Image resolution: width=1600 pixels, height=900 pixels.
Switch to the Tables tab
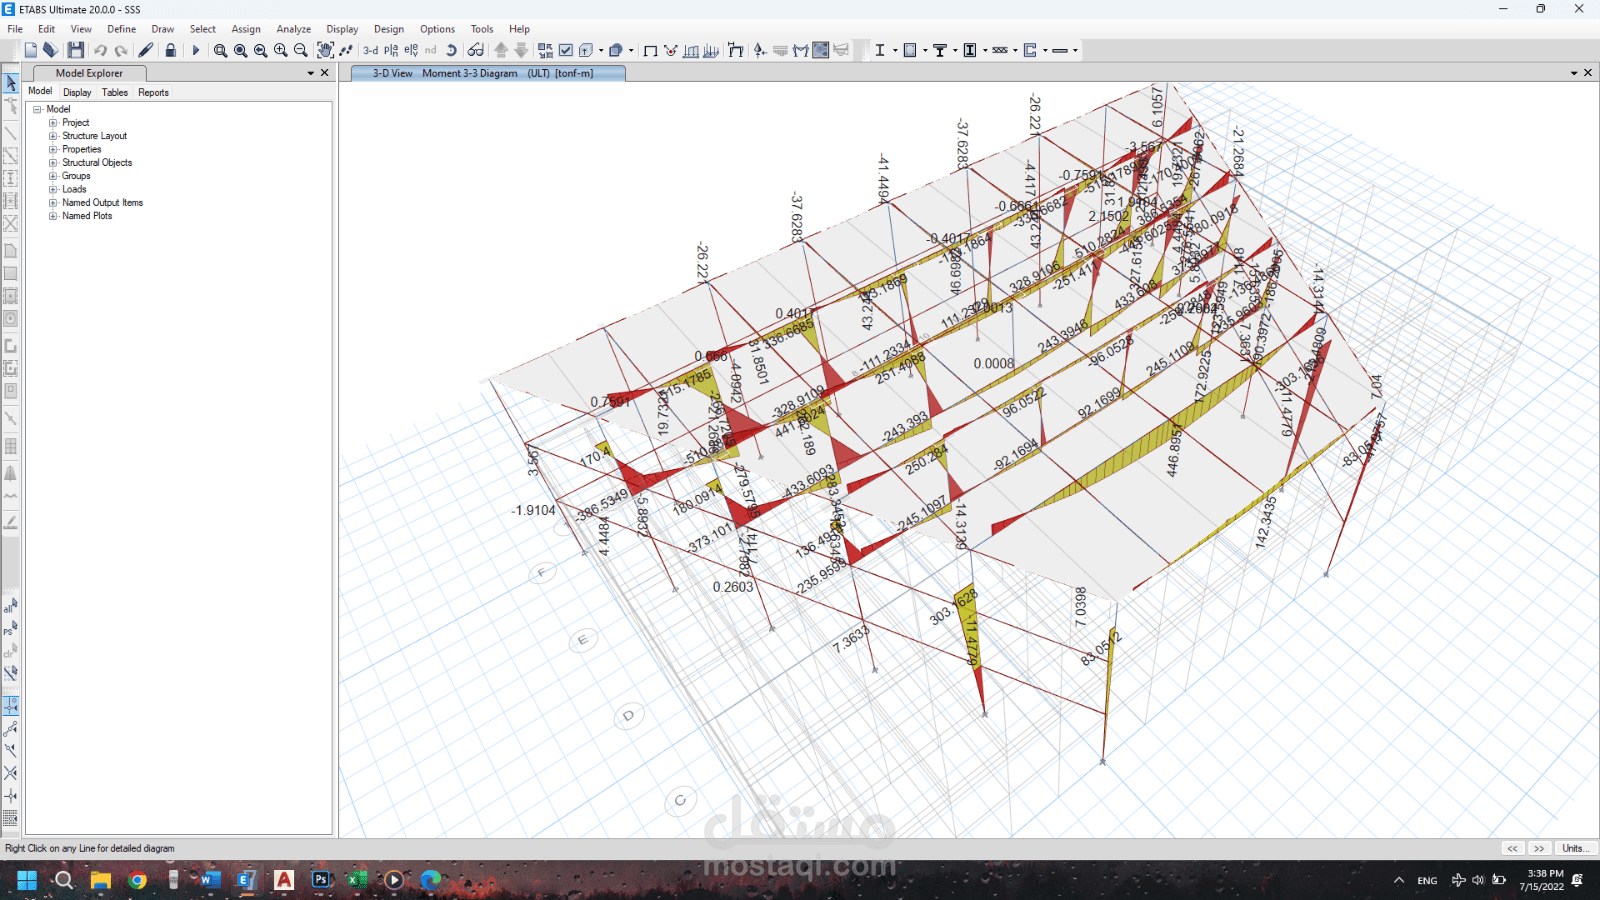click(x=115, y=92)
